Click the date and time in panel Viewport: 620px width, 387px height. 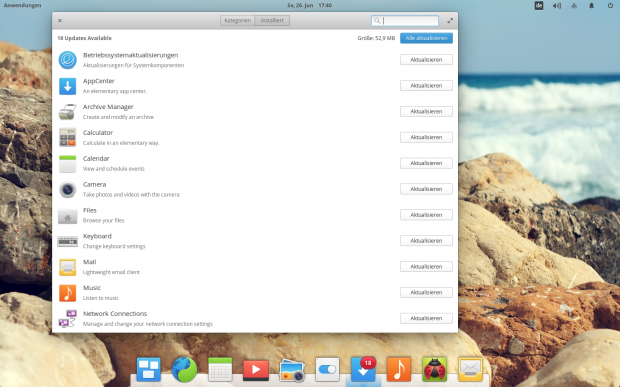click(x=309, y=6)
